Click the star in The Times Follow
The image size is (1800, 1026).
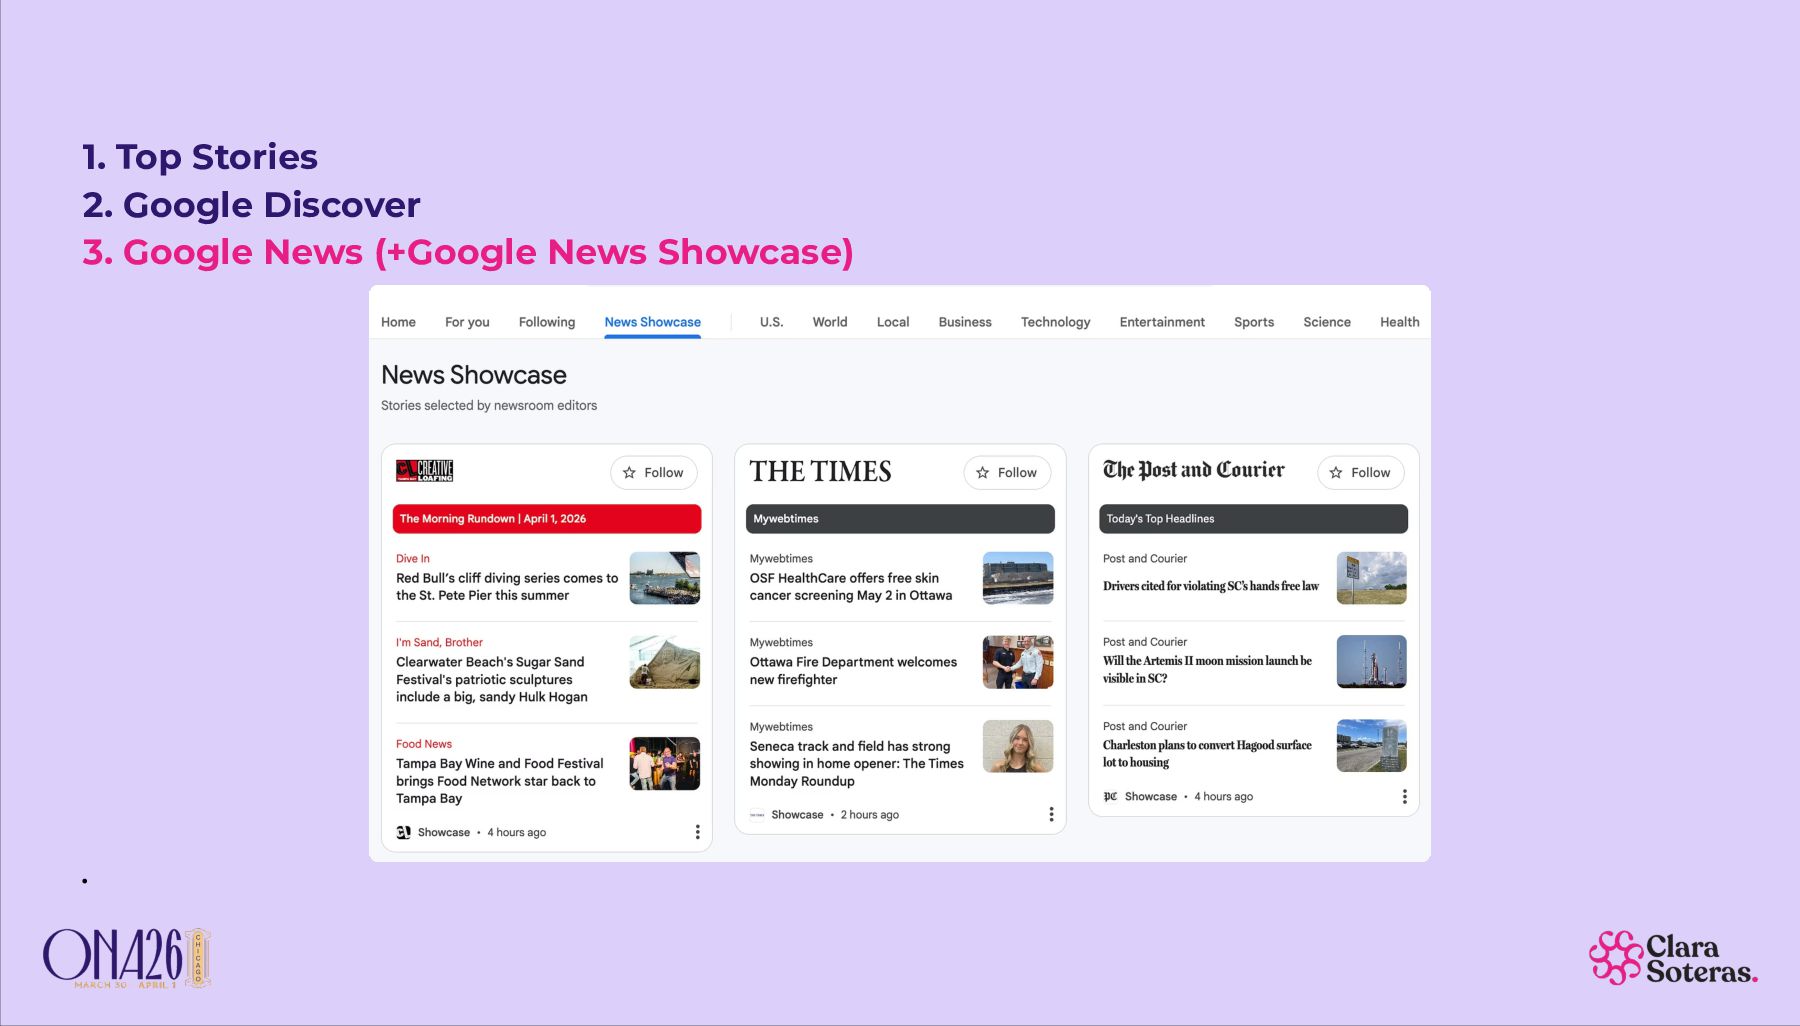point(982,473)
